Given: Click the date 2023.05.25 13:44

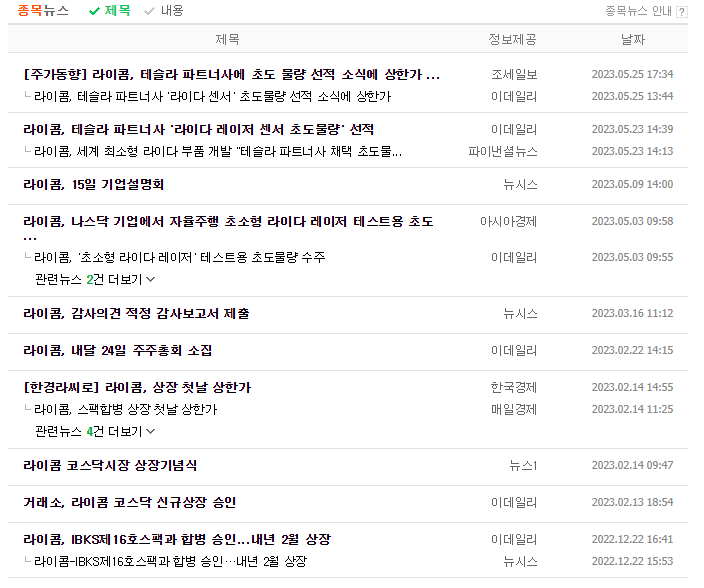Looking at the screenshot, I should (x=632, y=97).
